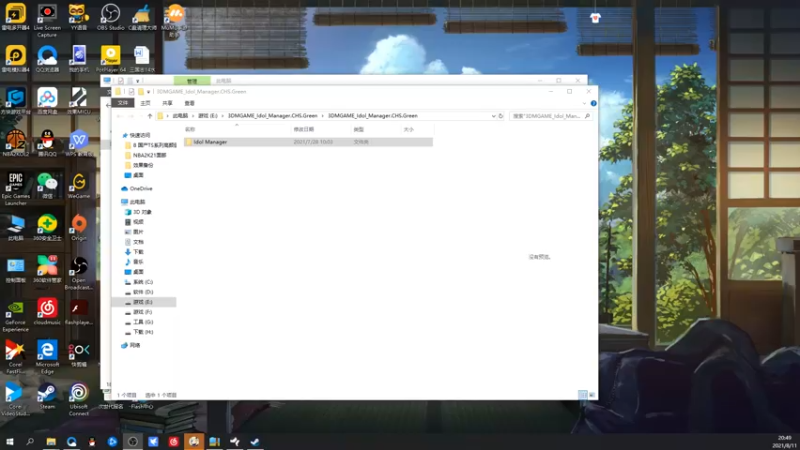This screenshot has height=450, width=800.
Task: Select 网络 in the navigation pane
Action: [135, 345]
